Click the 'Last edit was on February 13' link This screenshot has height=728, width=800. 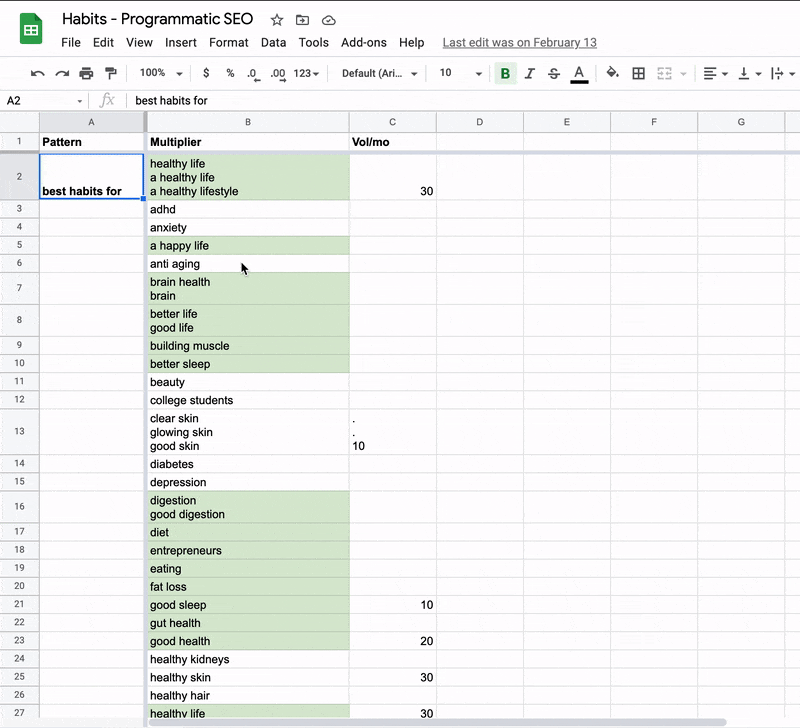[x=519, y=43]
